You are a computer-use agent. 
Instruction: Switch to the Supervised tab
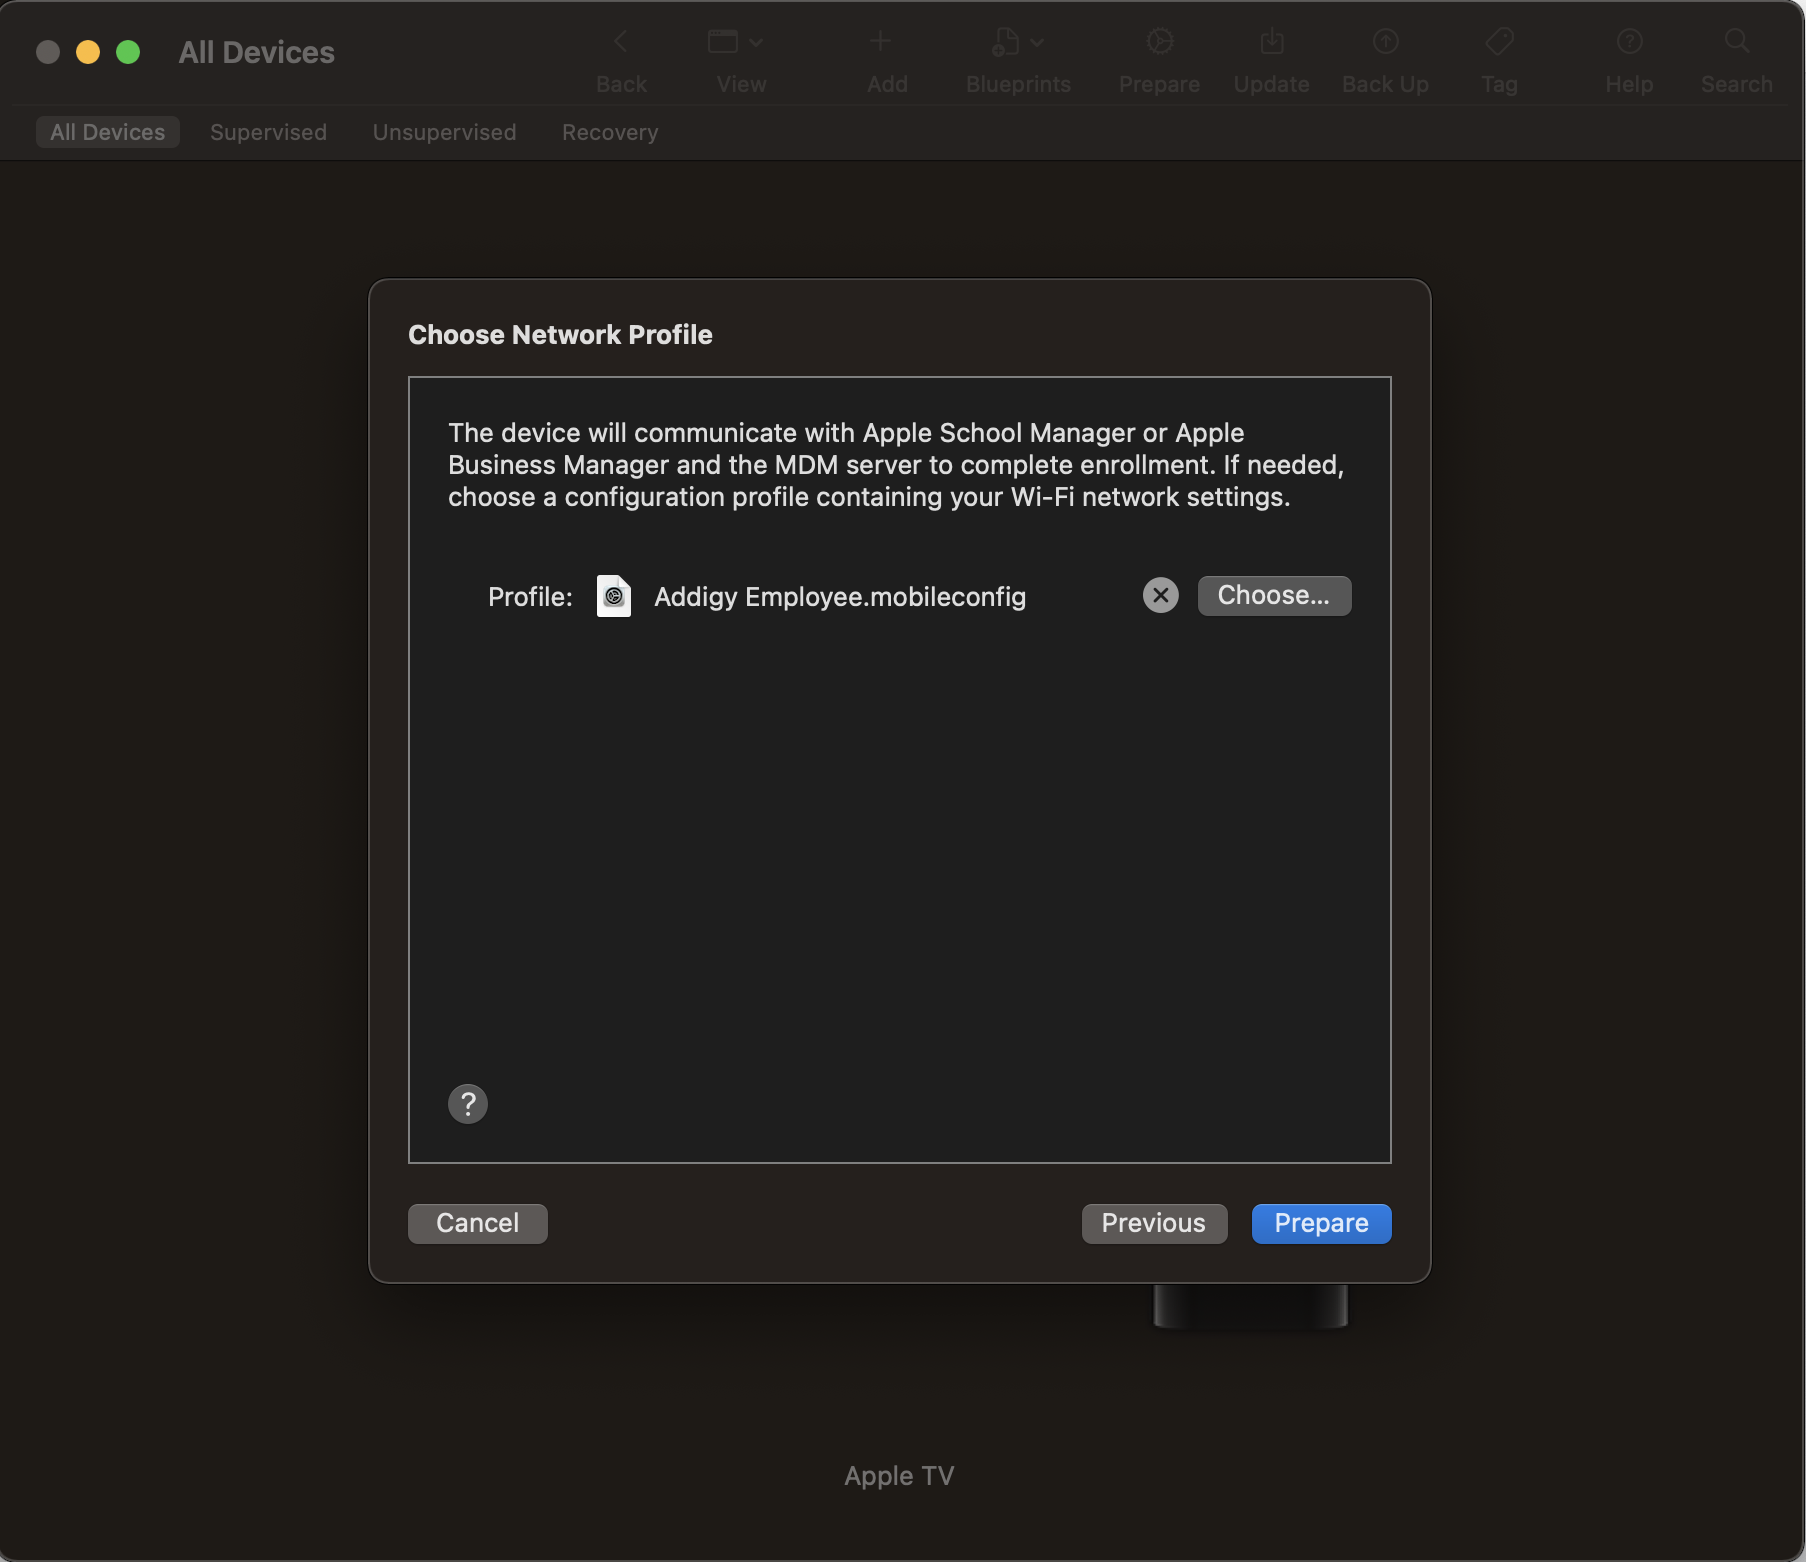click(x=268, y=132)
